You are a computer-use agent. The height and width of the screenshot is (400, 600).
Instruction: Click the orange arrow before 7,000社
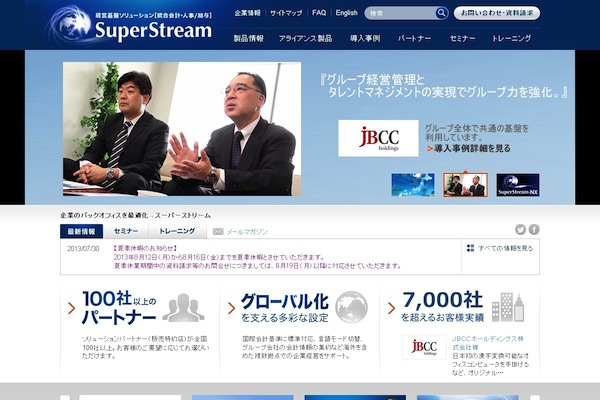391,308
